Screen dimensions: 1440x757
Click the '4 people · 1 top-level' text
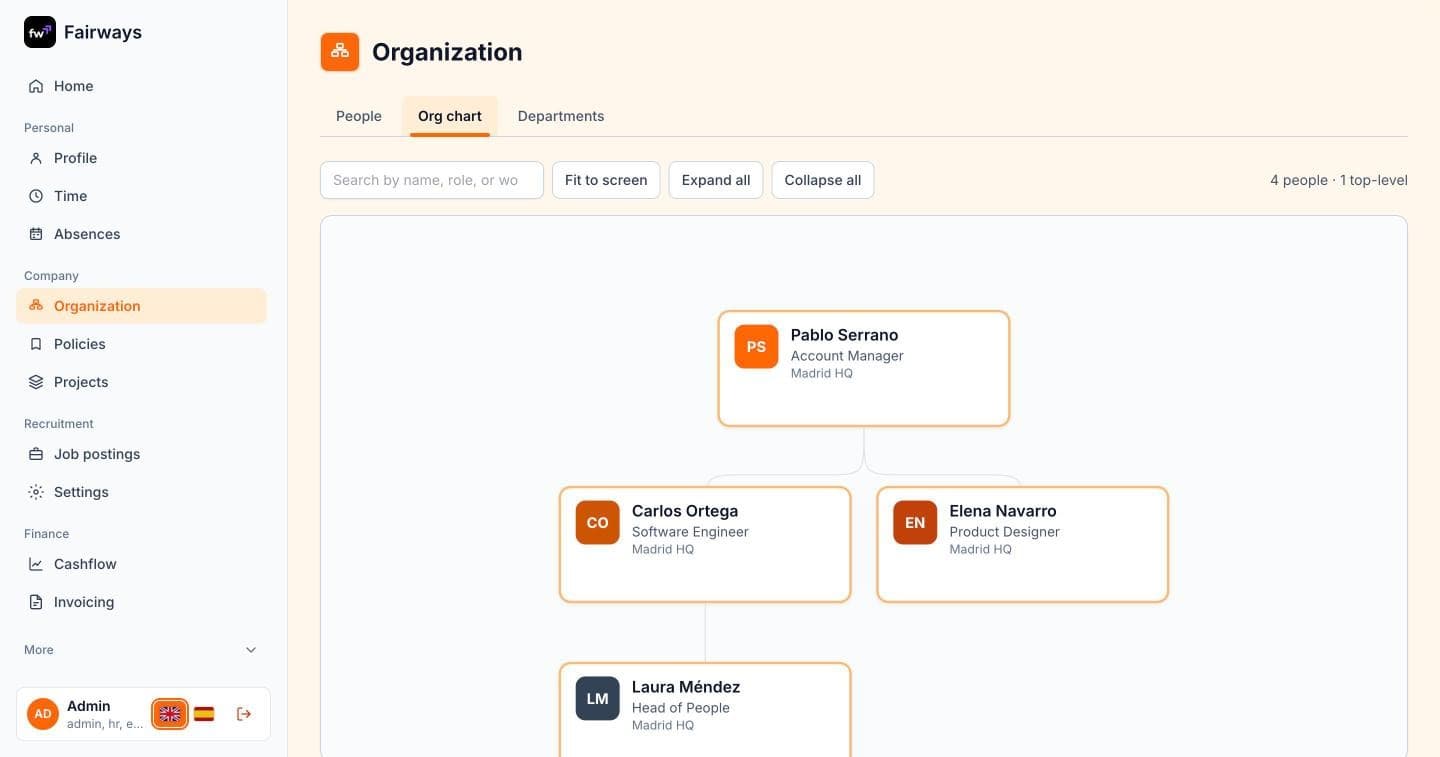1339,180
